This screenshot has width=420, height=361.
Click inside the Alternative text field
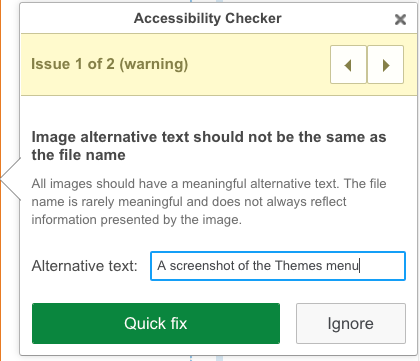point(278,266)
